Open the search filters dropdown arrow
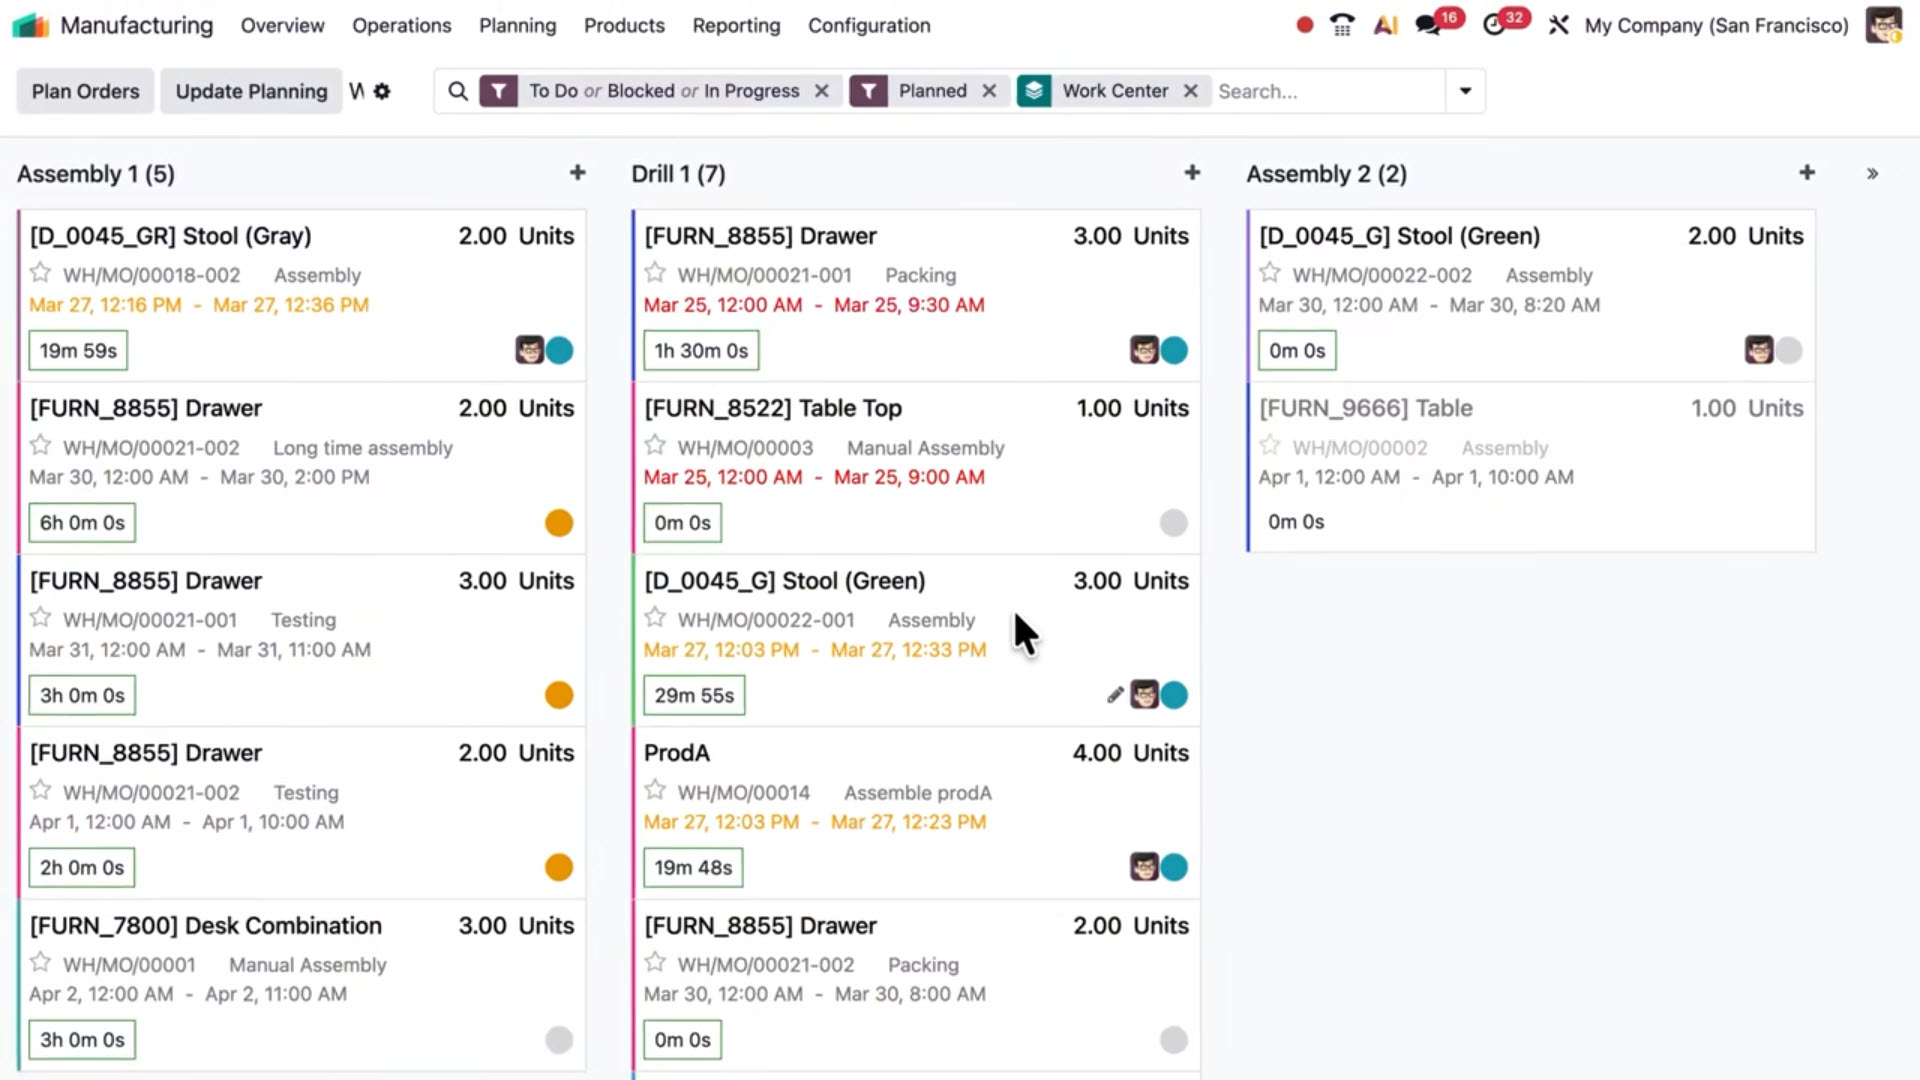The image size is (1920, 1080). (x=1464, y=91)
